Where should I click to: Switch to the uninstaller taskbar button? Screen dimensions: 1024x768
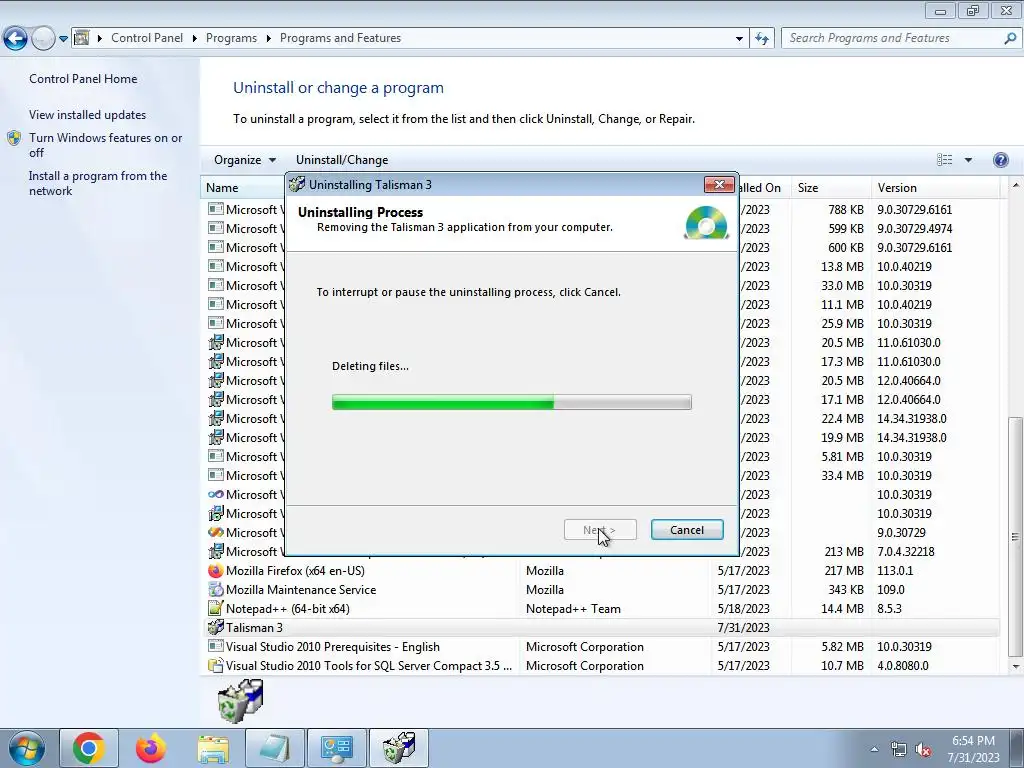point(399,748)
